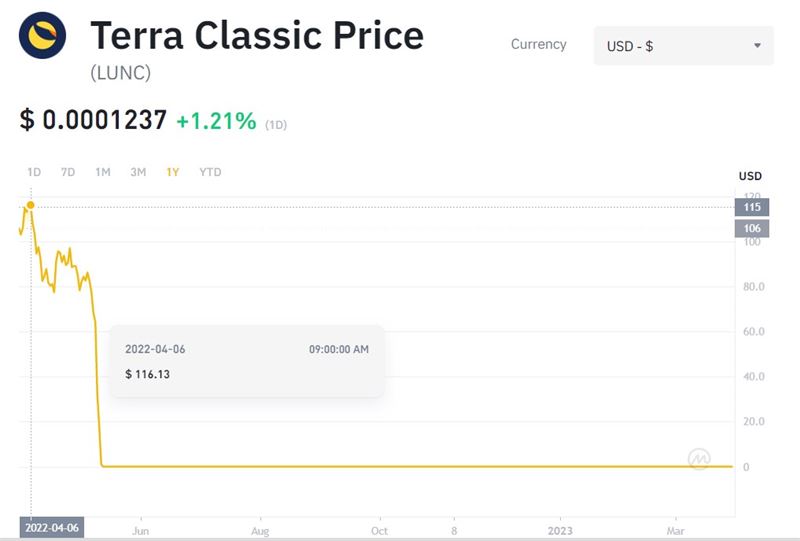Switch chart to 1M range
Screen dimensions: 800x541
(x=103, y=172)
